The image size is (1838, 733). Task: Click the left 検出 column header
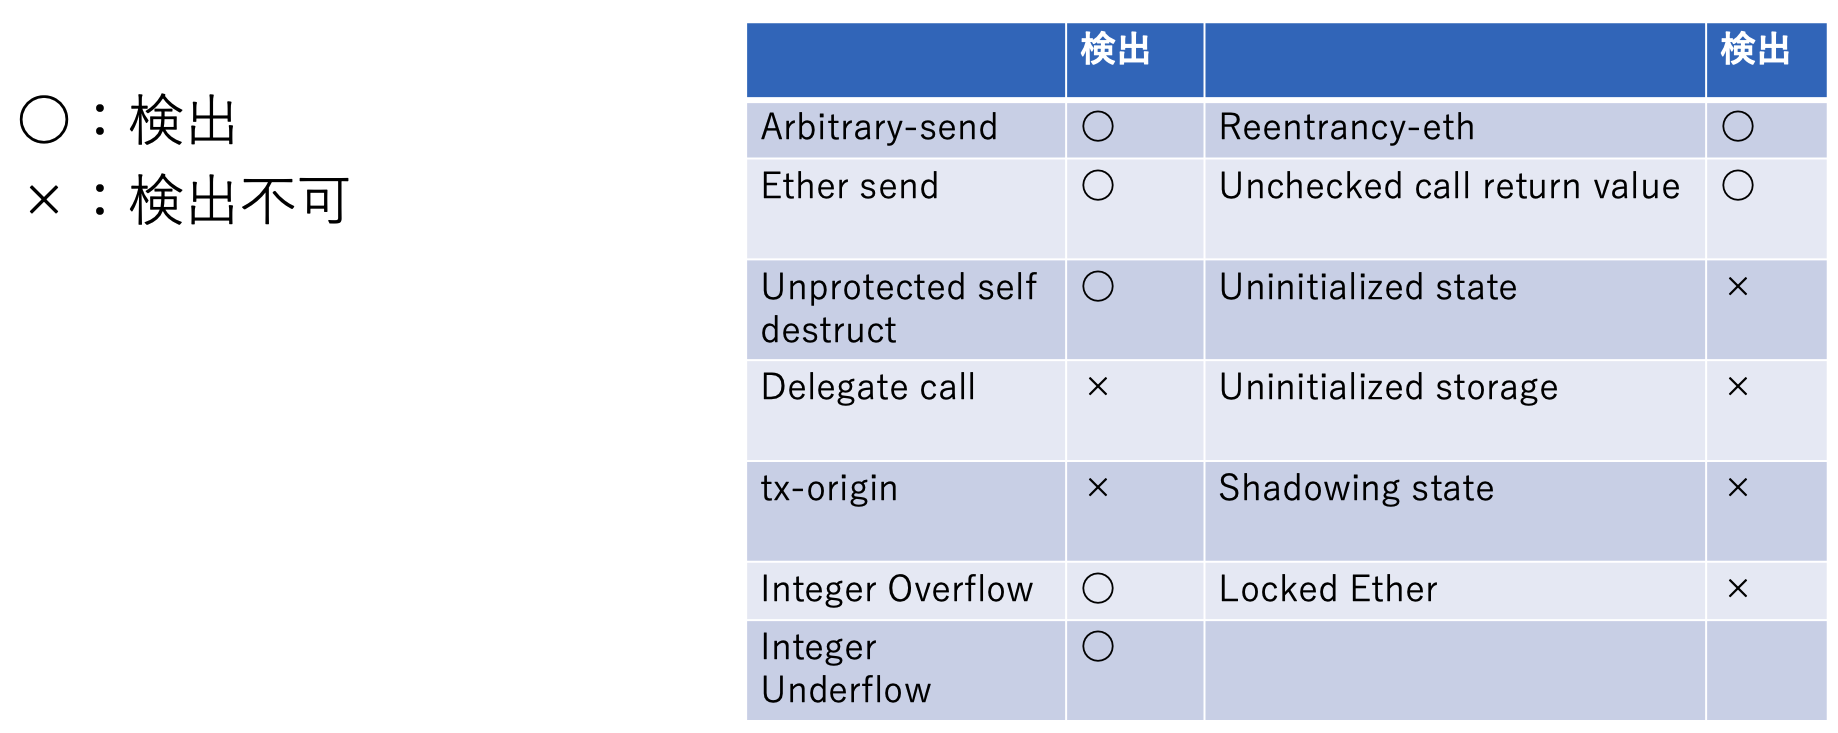tap(1115, 49)
